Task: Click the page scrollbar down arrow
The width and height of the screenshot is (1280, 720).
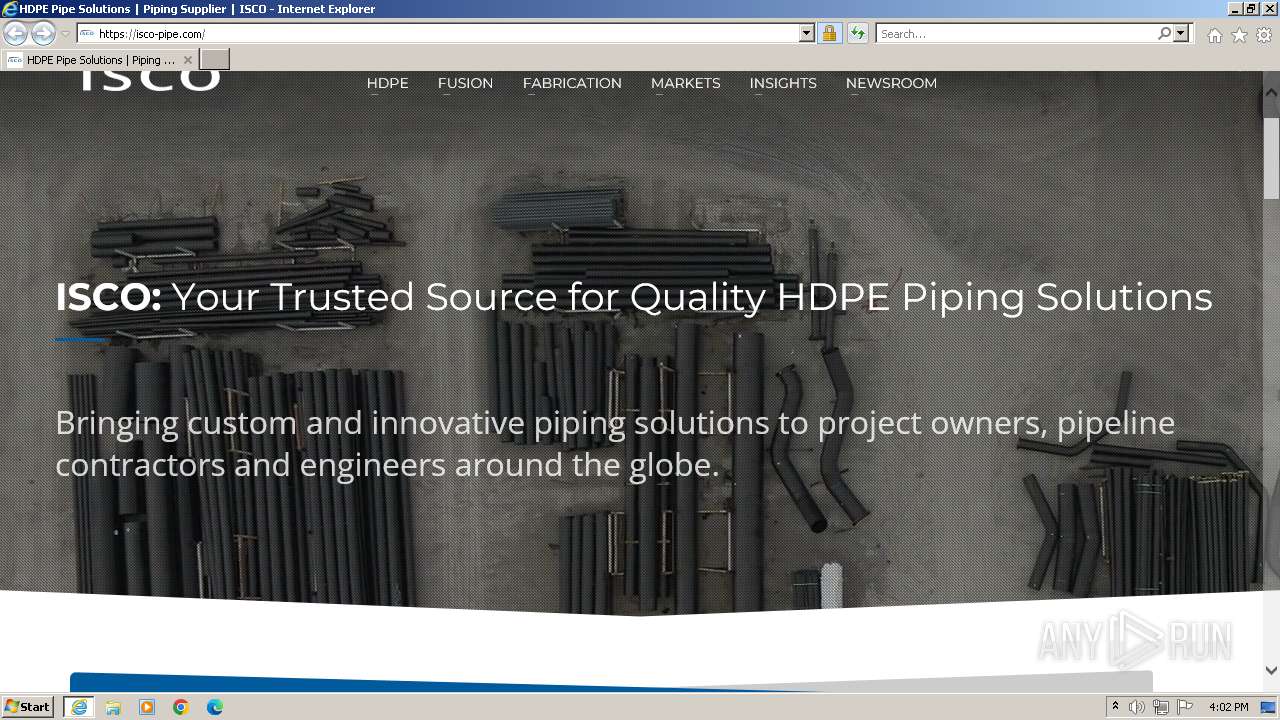Action: pos(1271,671)
